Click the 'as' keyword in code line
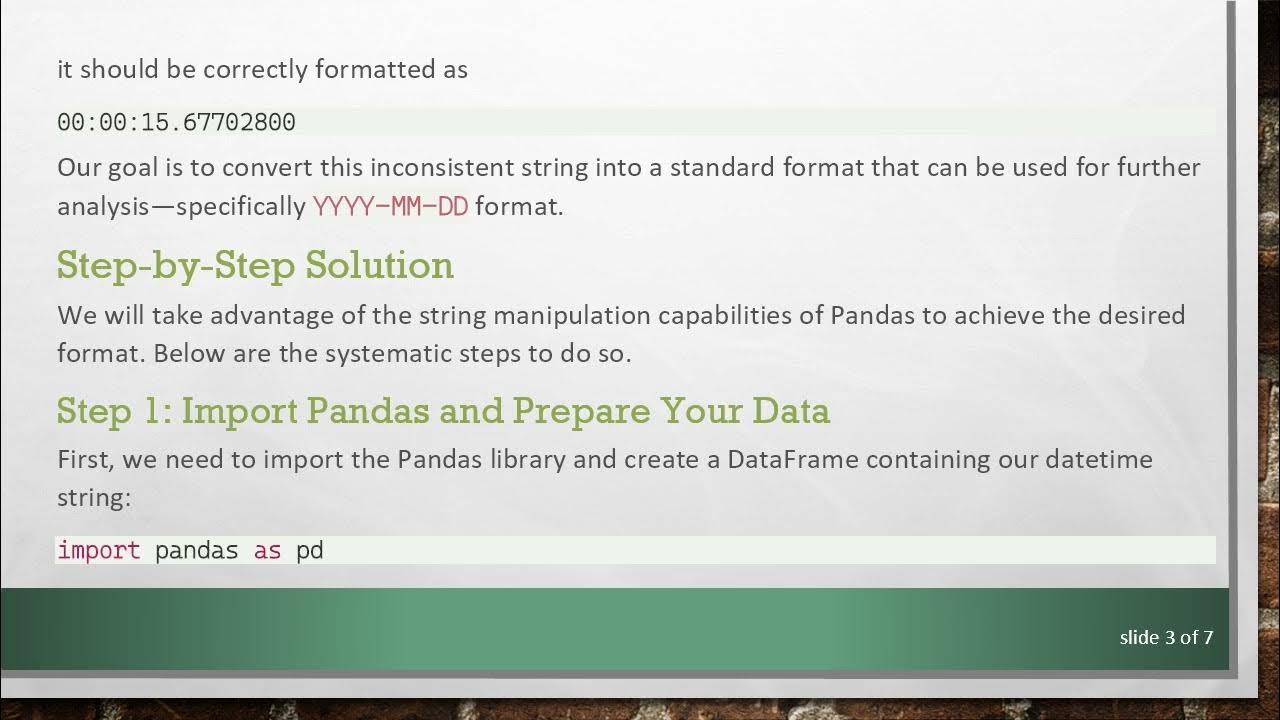 click(267, 550)
